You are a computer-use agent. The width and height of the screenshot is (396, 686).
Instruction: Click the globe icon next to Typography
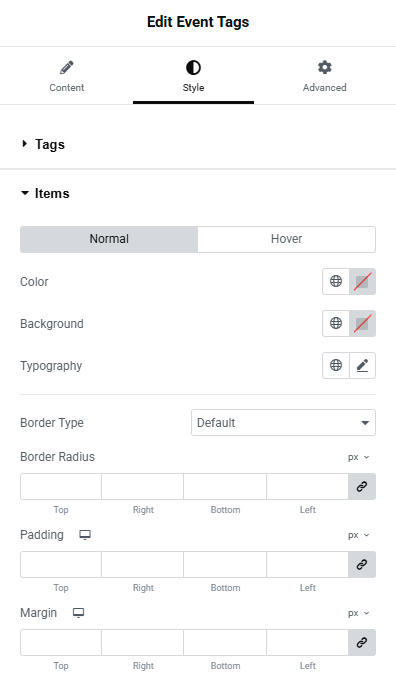336,365
